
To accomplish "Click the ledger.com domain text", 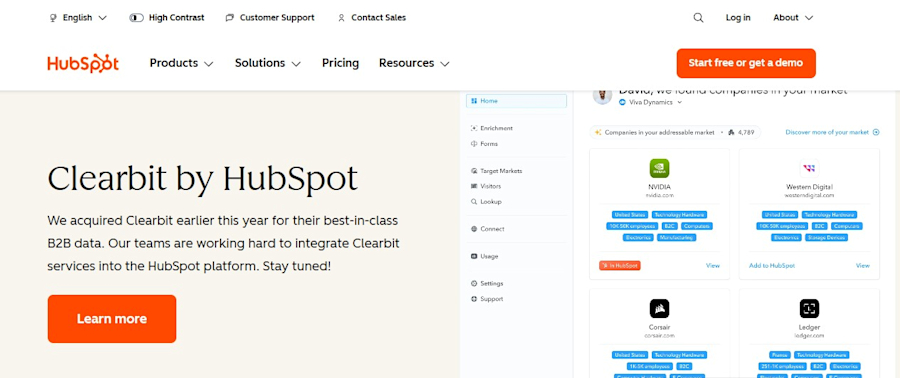I will [x=809, y=336].
